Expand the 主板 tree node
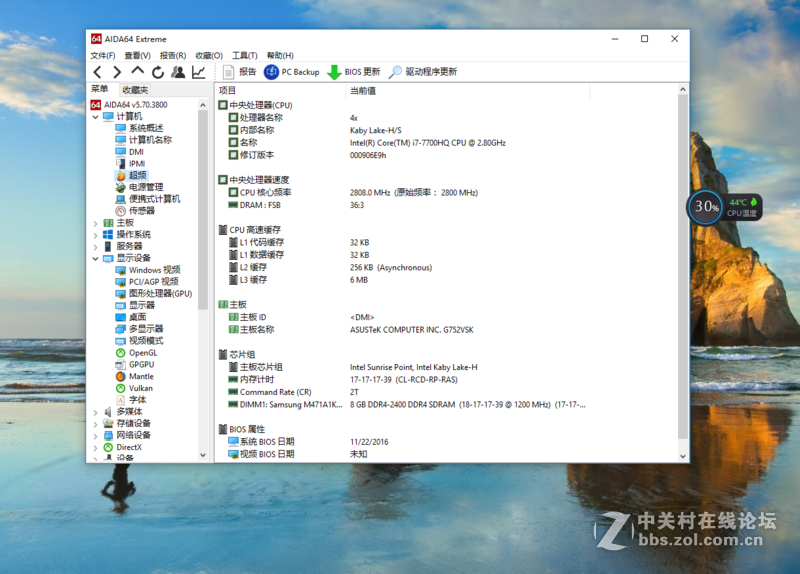Screen dimensions: 800x574 click(x=95, y=223)
